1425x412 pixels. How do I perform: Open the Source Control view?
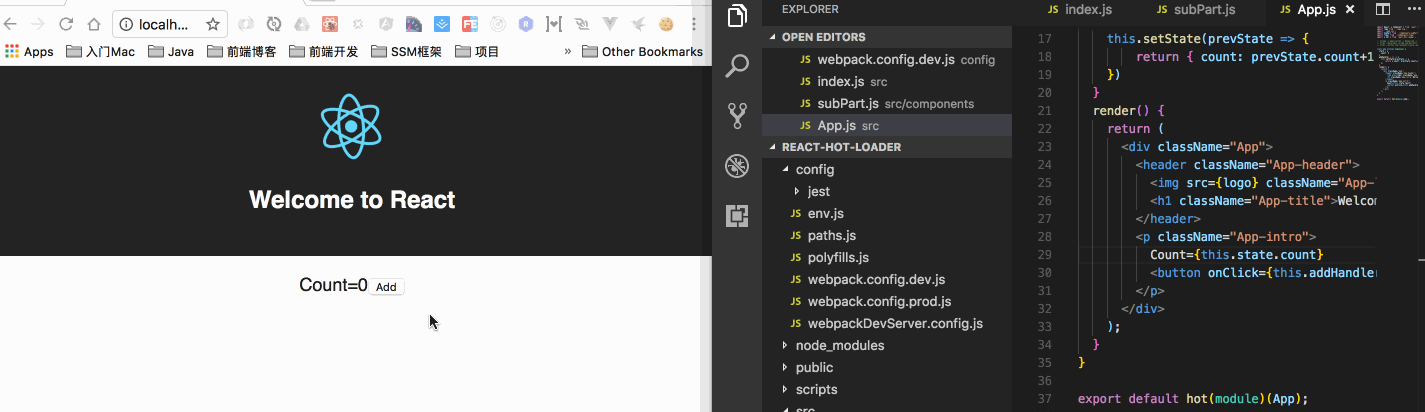(x=737, y=116)
